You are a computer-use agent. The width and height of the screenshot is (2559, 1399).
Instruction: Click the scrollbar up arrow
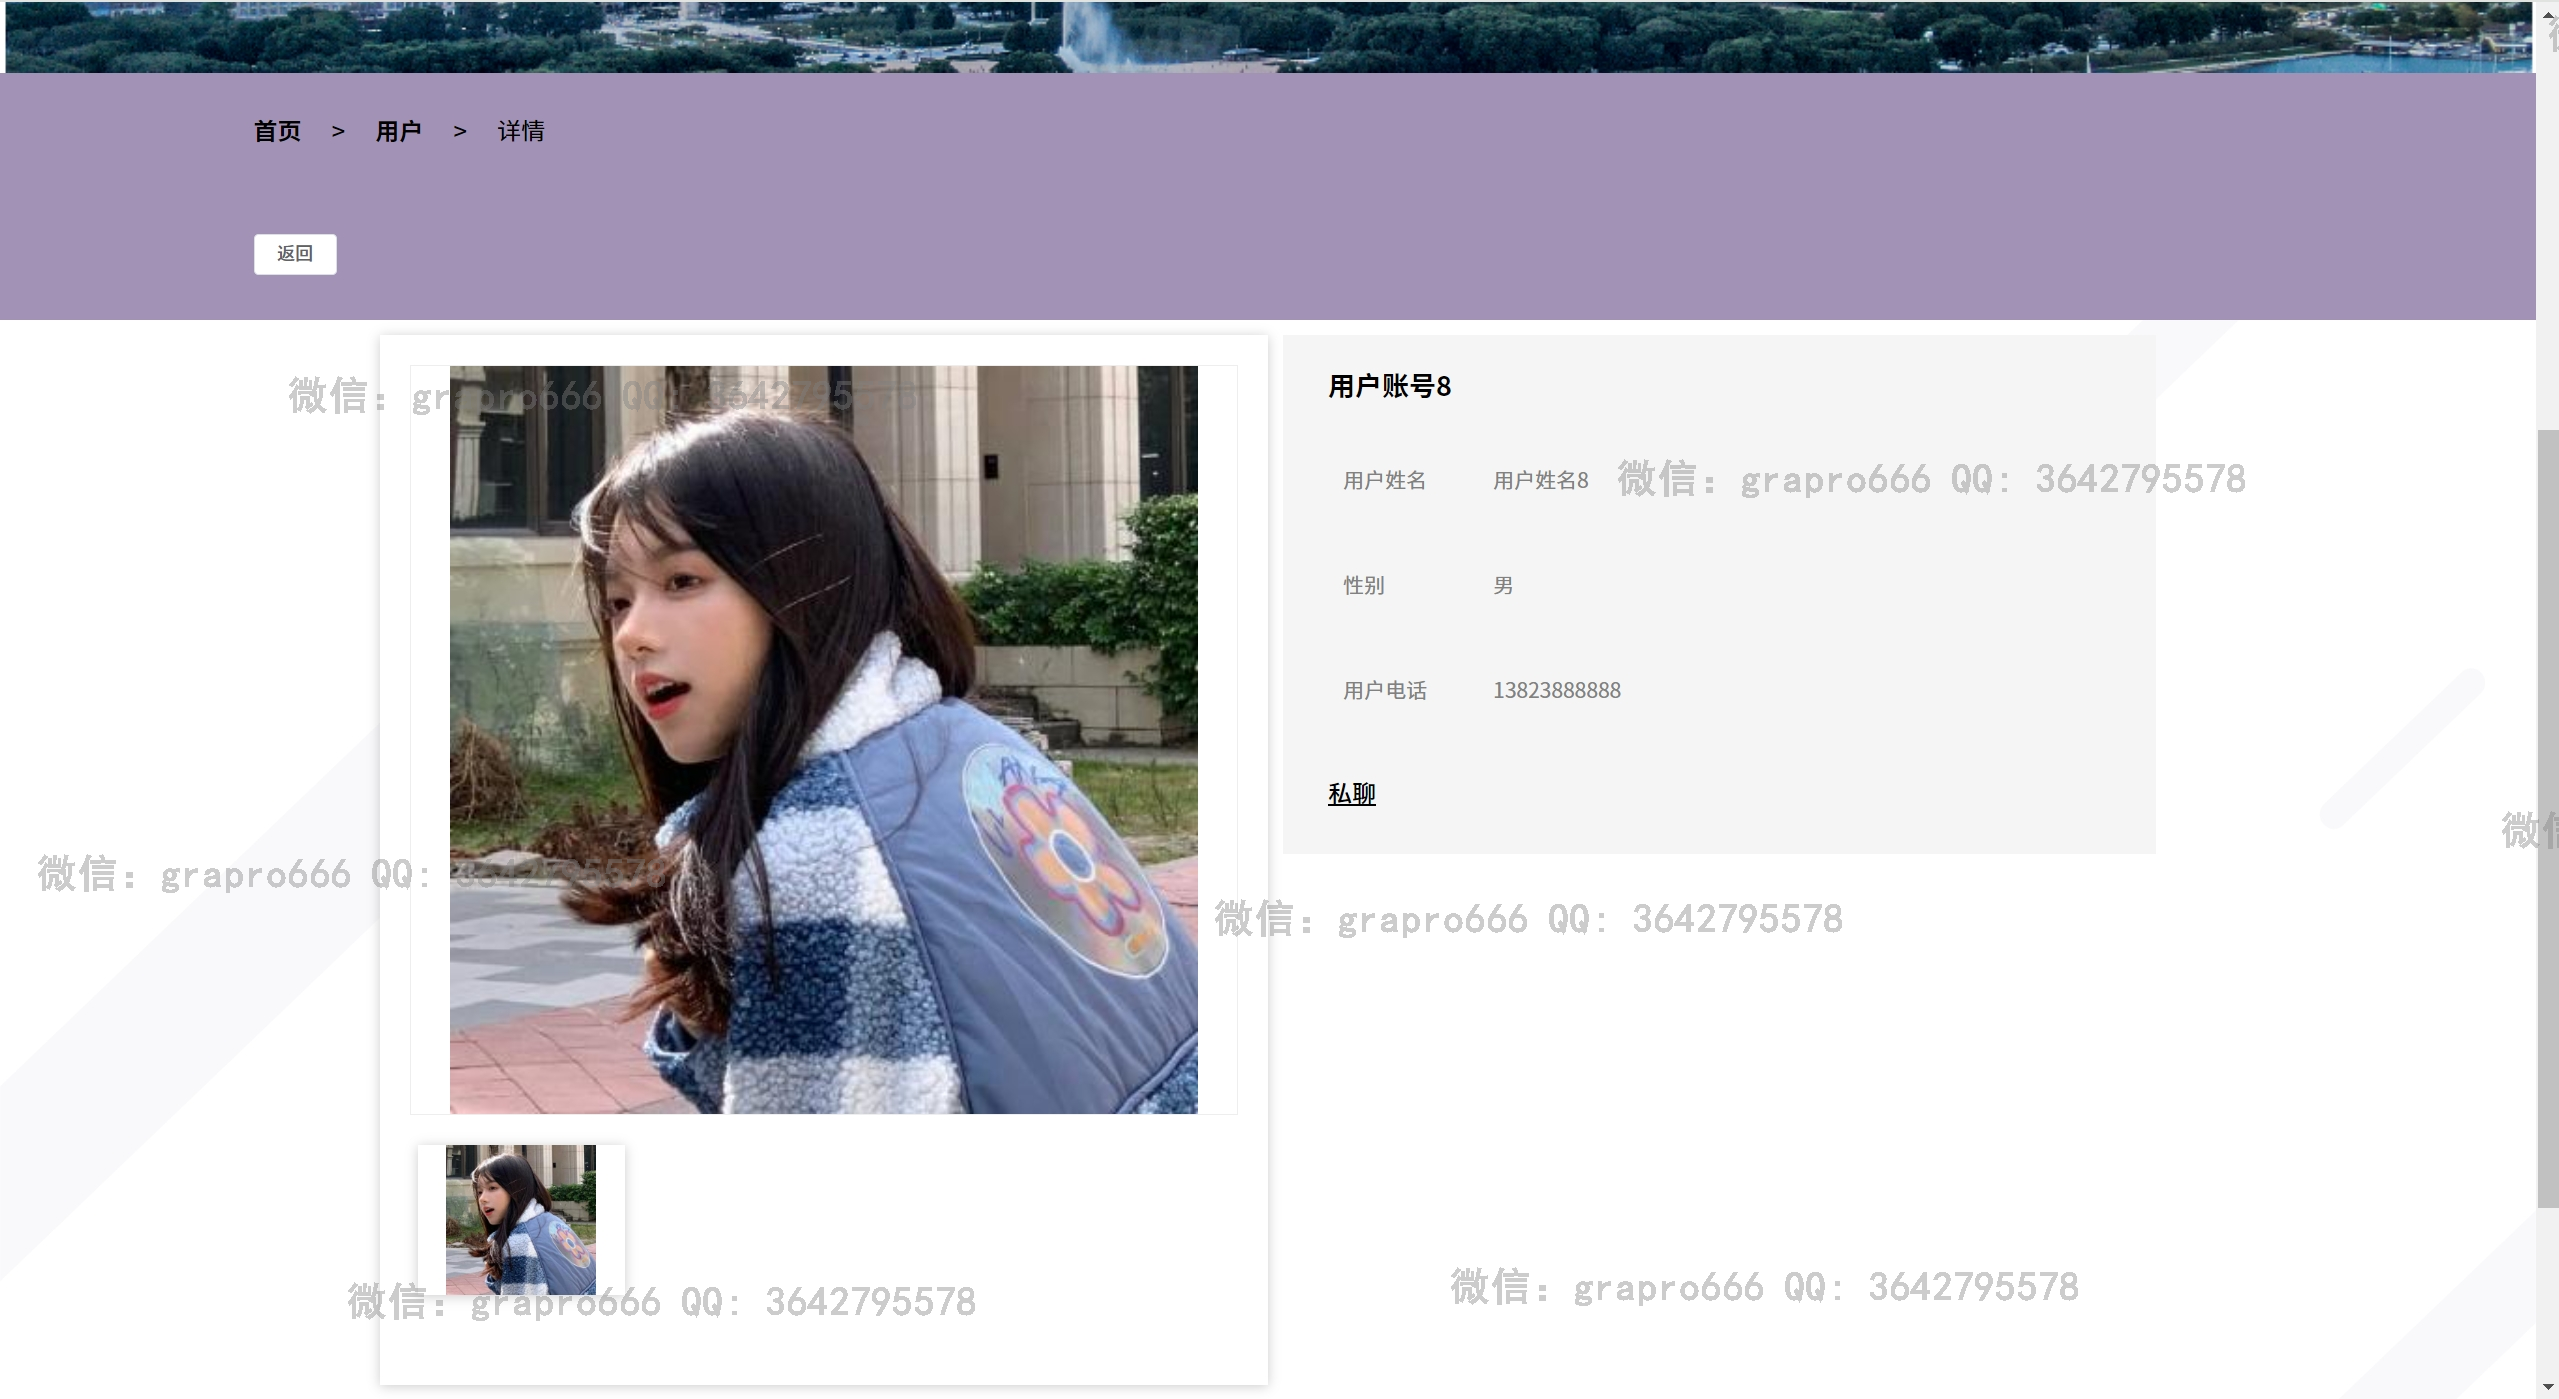(2547, 14)
